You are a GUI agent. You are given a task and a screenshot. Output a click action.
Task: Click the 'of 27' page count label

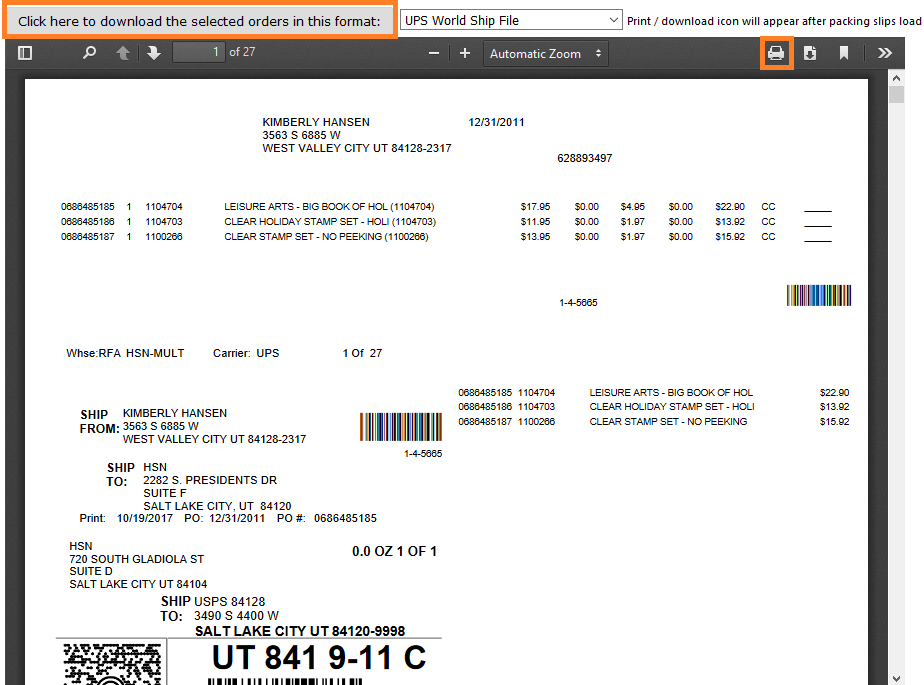click(242, 52)
